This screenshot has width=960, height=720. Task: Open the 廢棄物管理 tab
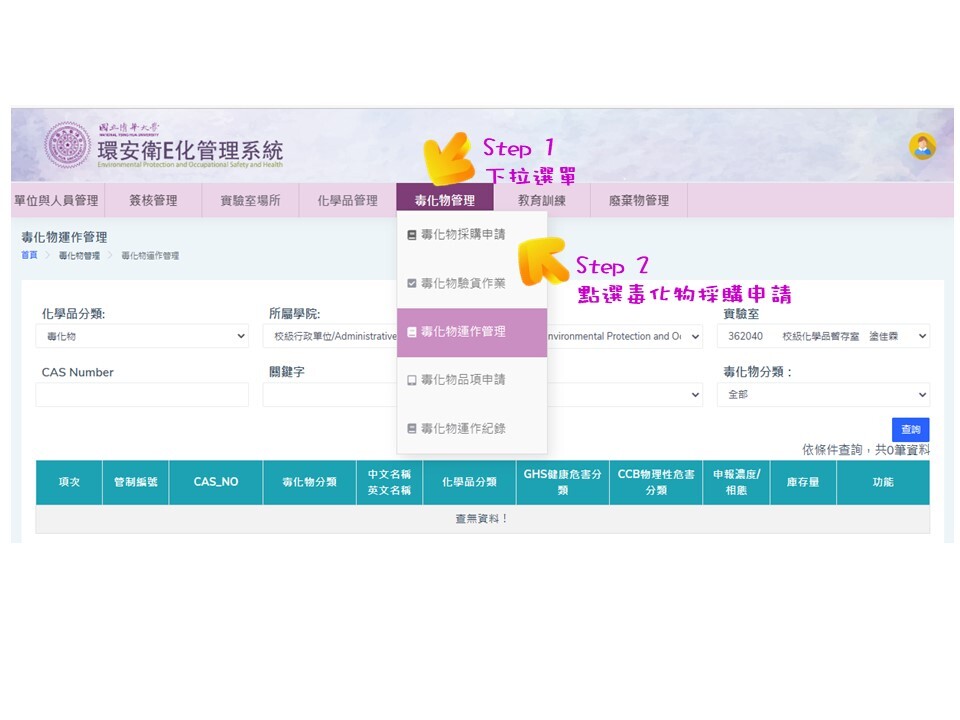coord(638,200)
